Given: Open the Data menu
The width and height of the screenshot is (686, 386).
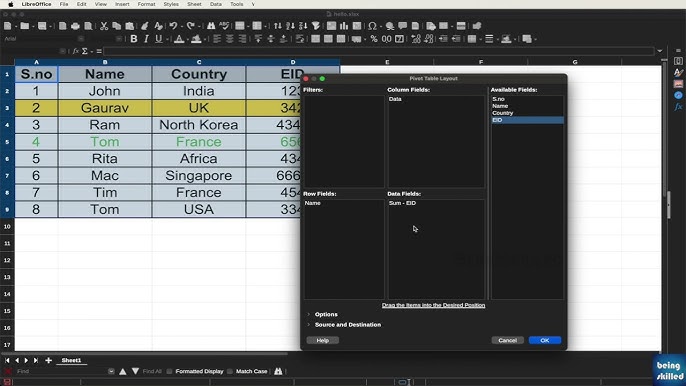Looking at the screenshot, I should point(216,4).
